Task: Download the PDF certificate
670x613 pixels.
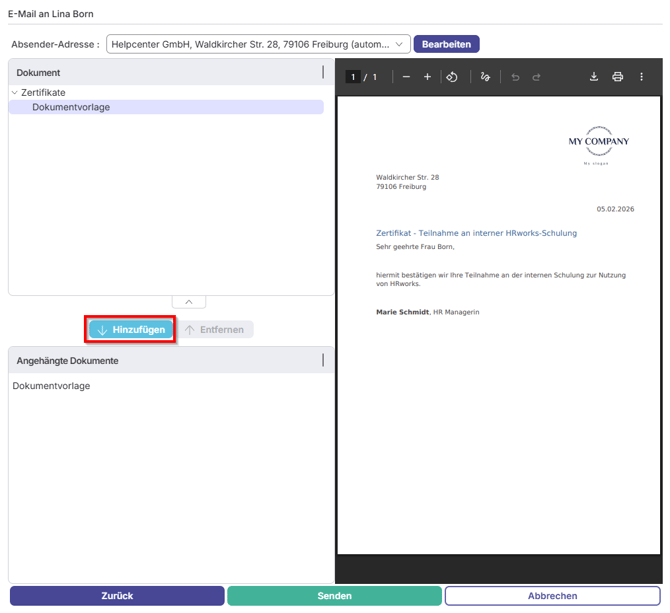Action: 594,77
